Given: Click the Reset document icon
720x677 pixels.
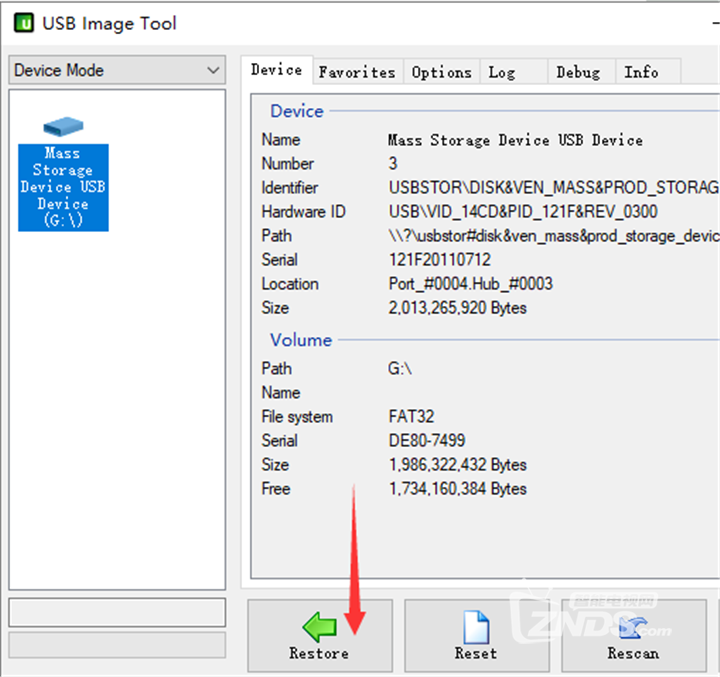Looking at the screenshot, I should (x=476, y=627).
